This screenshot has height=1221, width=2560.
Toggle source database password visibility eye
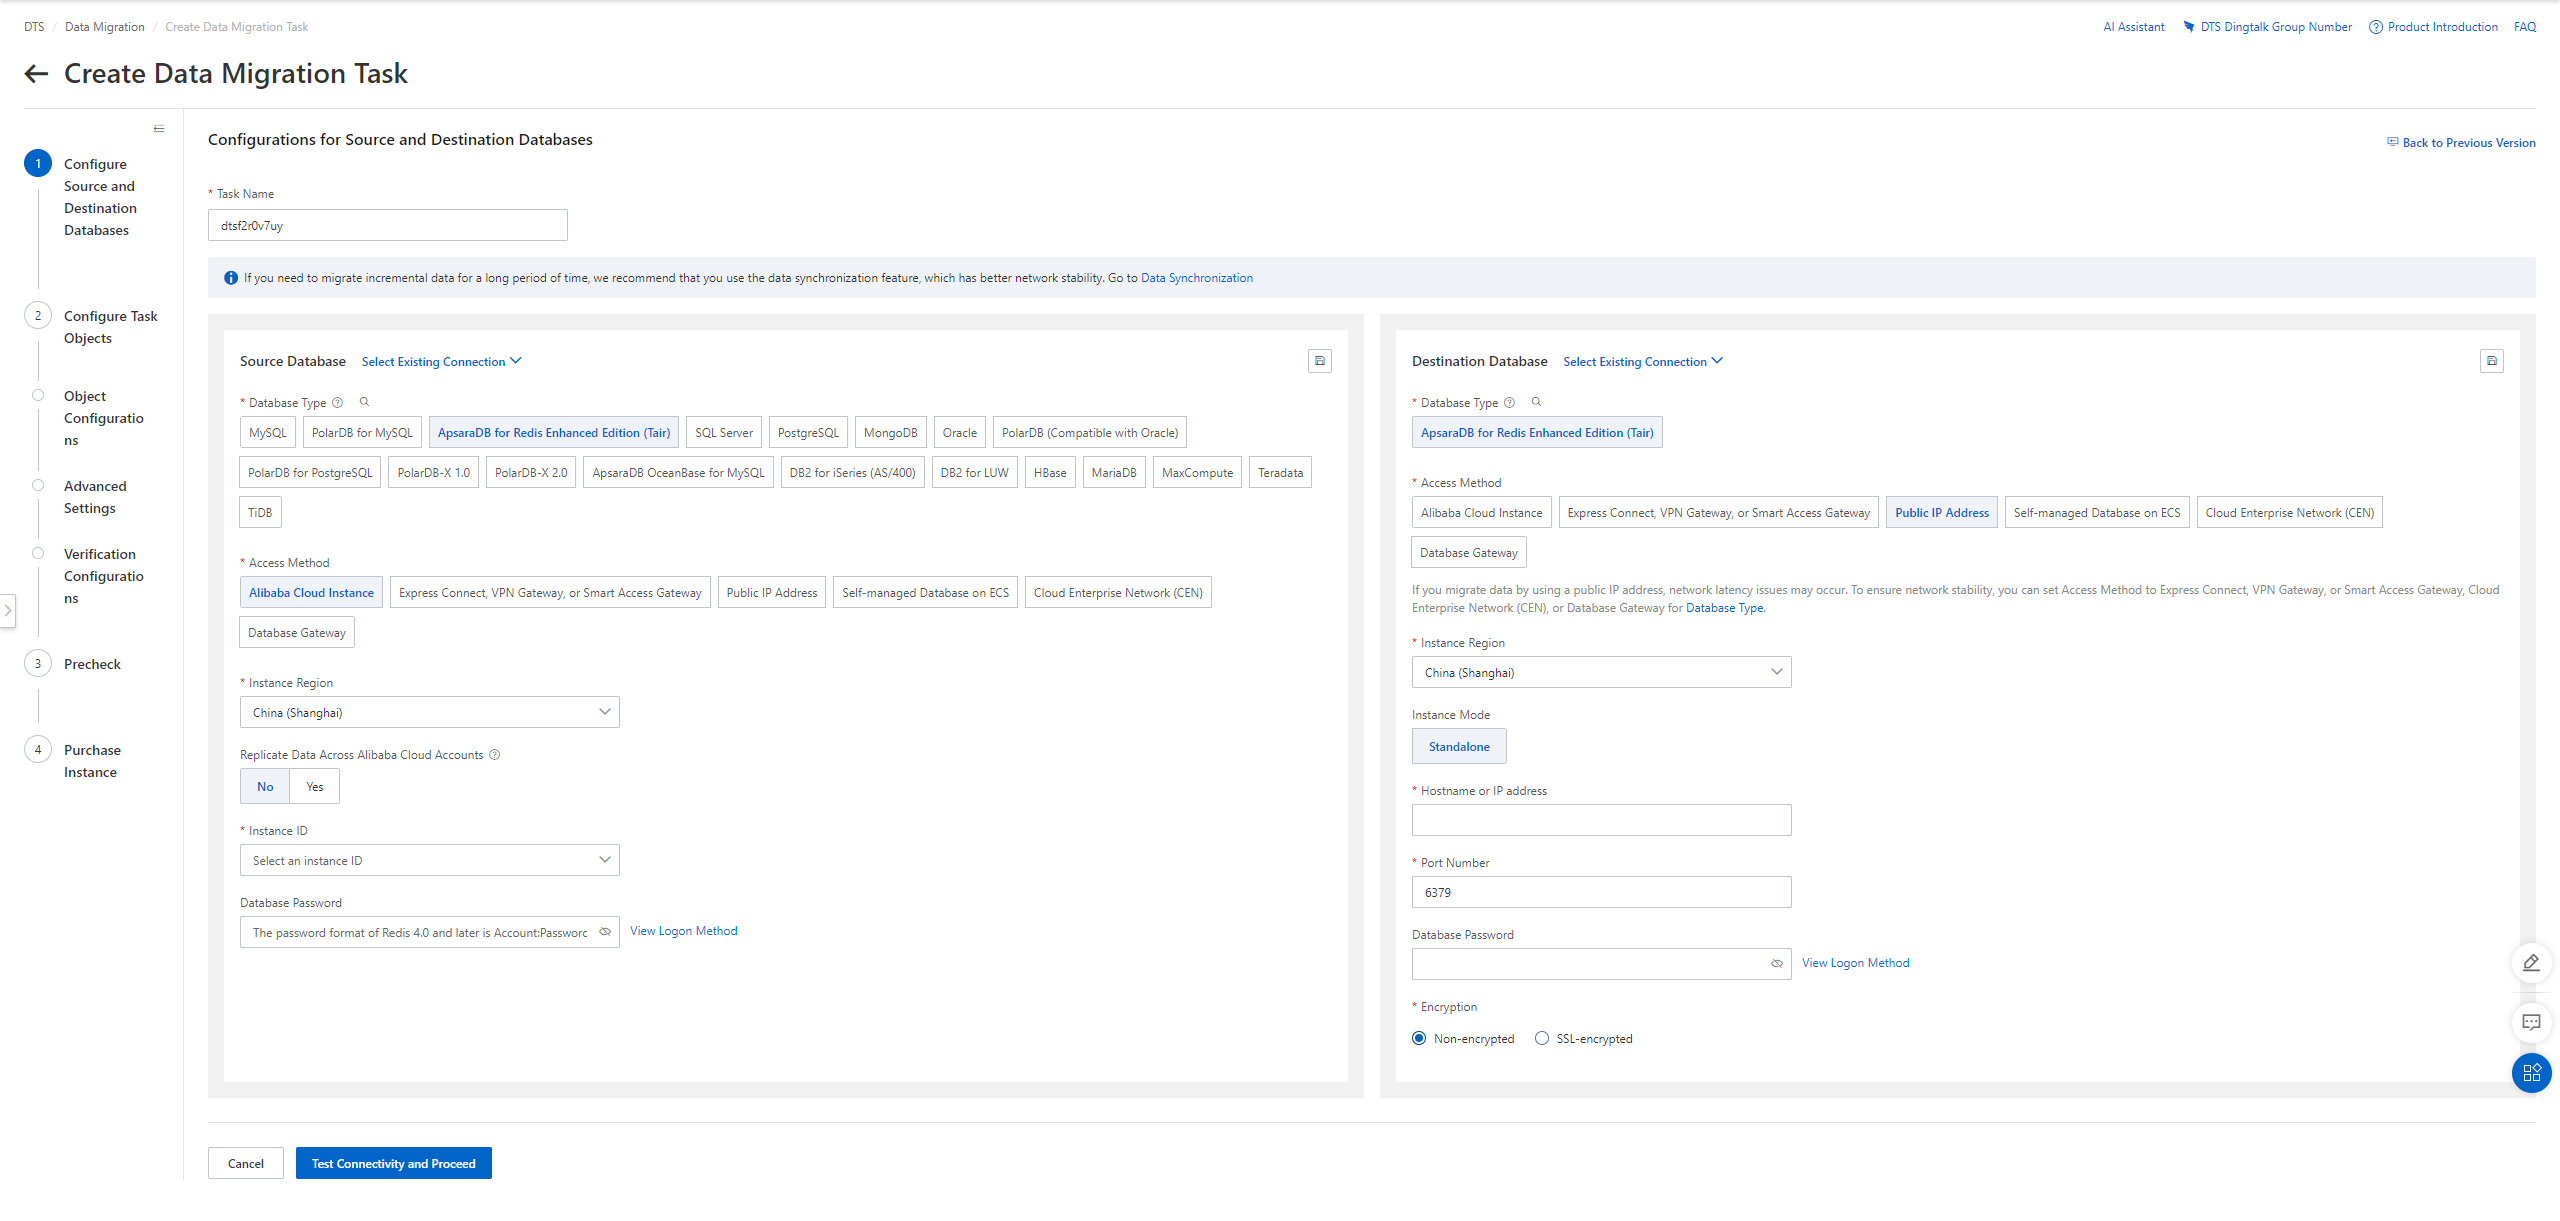(605, 932)
